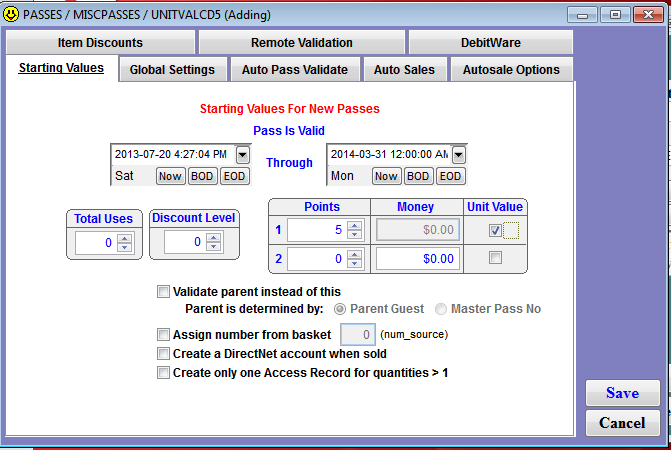Click the row 1 Points field
This screenshot has width=671, height=450.
tap(317, 230)
